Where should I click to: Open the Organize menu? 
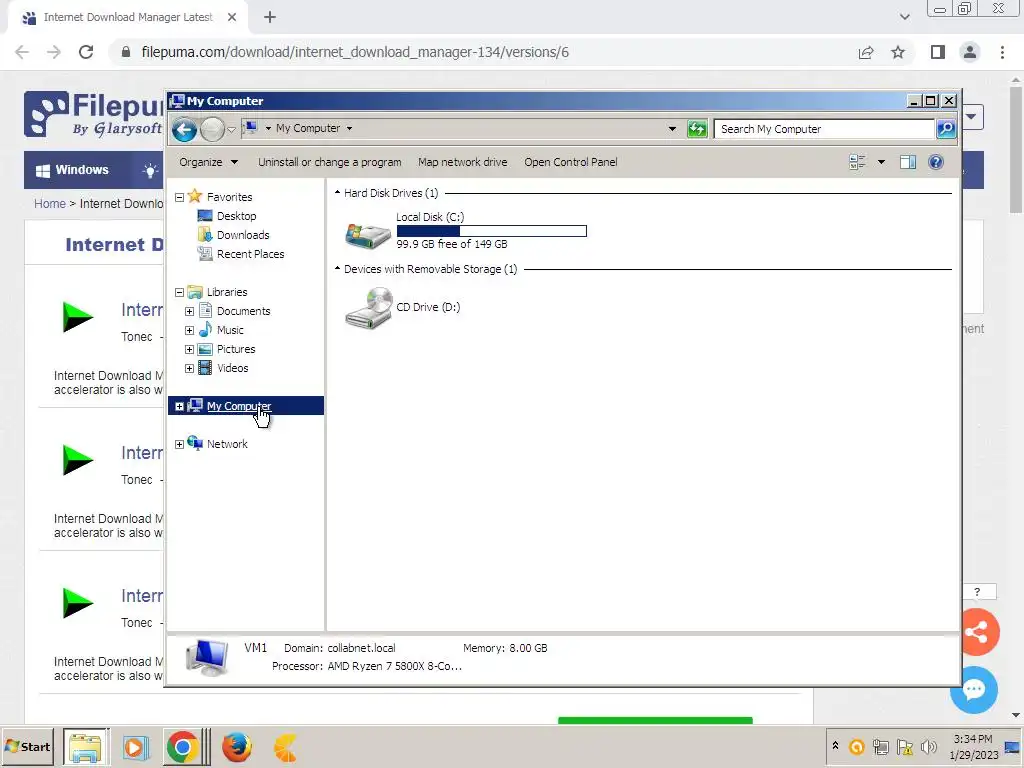208,162
